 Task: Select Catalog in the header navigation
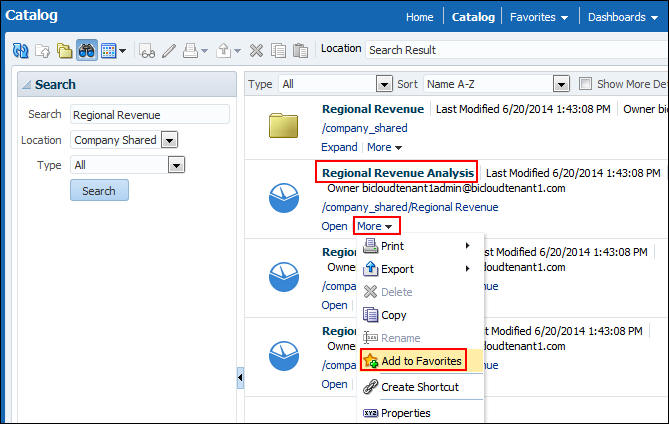(473, 17)
